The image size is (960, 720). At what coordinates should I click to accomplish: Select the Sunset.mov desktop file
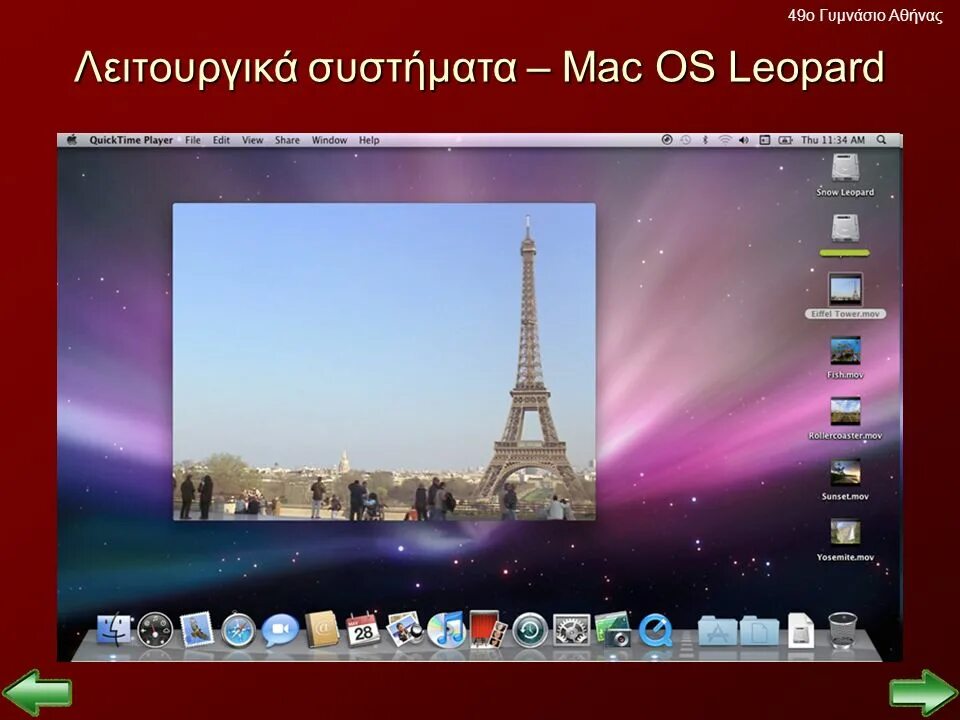point(845,479)
